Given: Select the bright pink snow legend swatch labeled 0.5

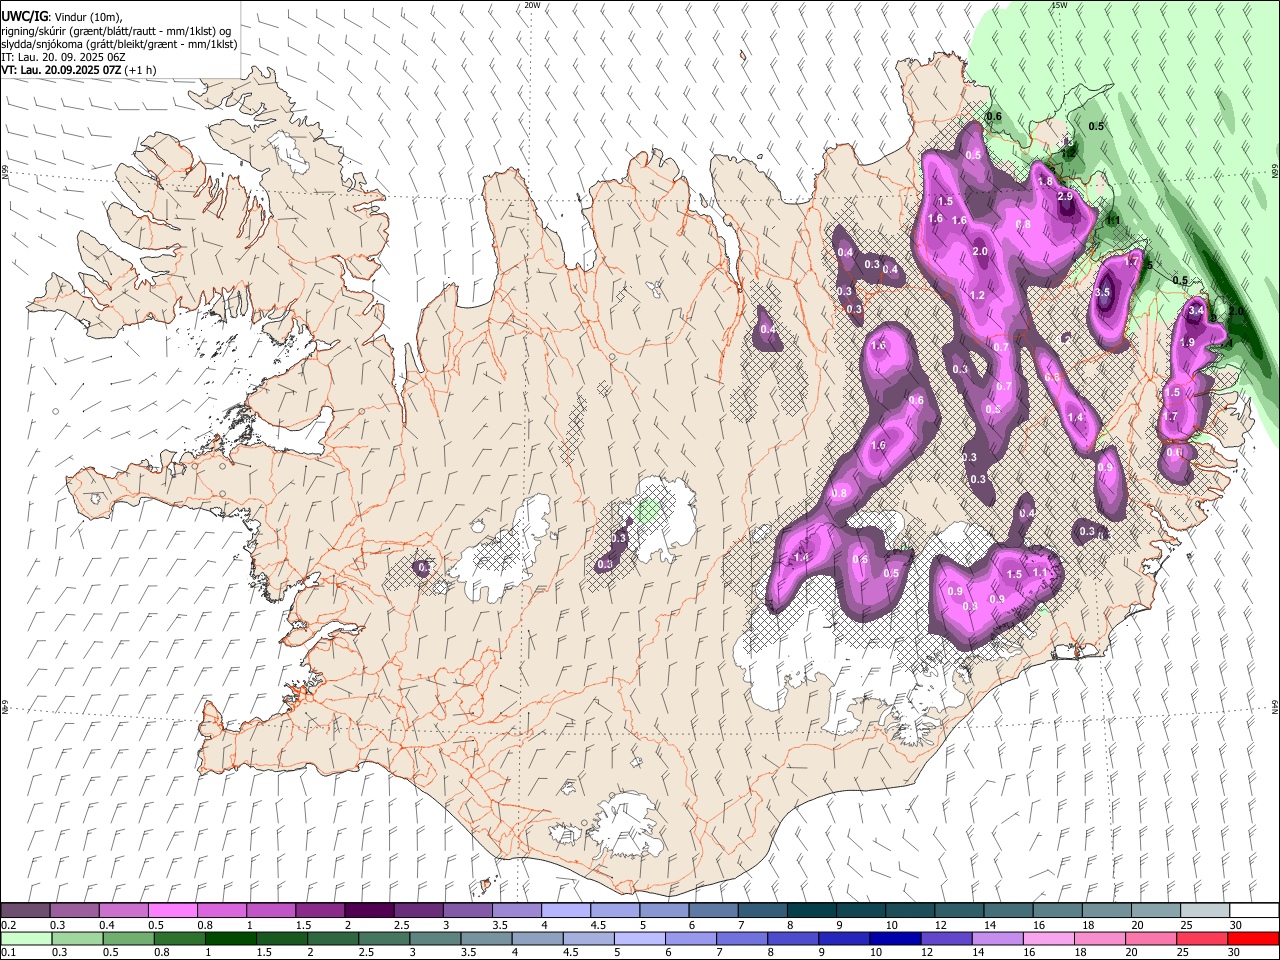Looking at the screenshot, I should [x=173, y=911].
